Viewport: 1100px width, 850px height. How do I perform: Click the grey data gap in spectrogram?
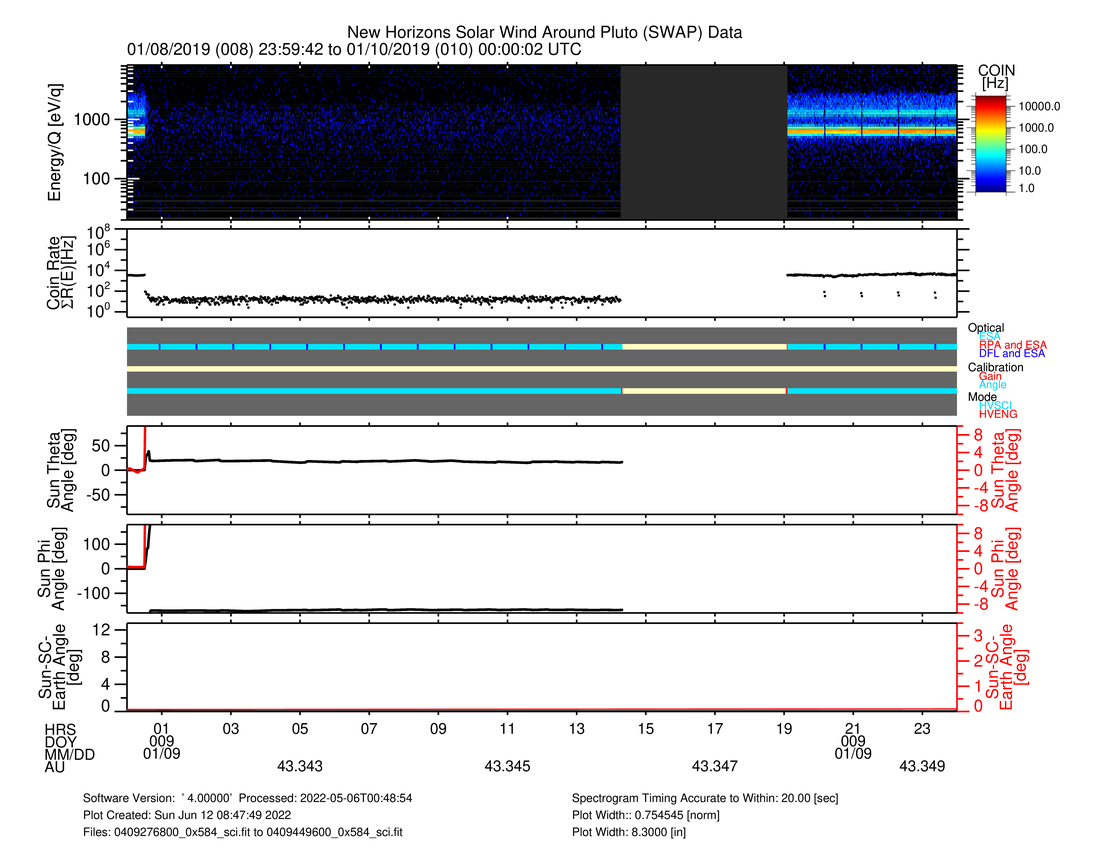pos(703,142)
